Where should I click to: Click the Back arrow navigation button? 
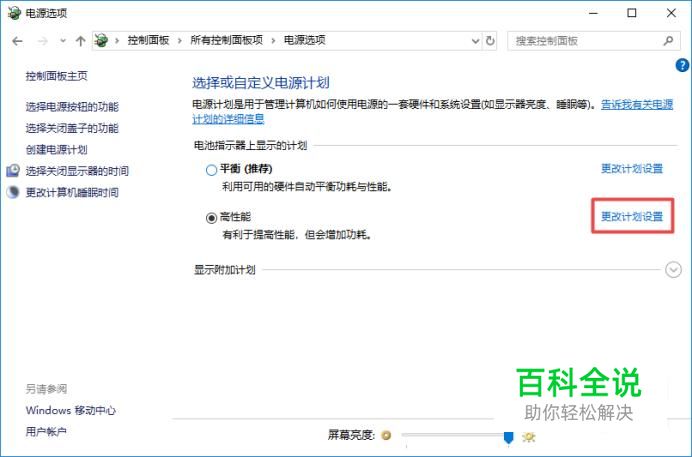tap(17, 41)
